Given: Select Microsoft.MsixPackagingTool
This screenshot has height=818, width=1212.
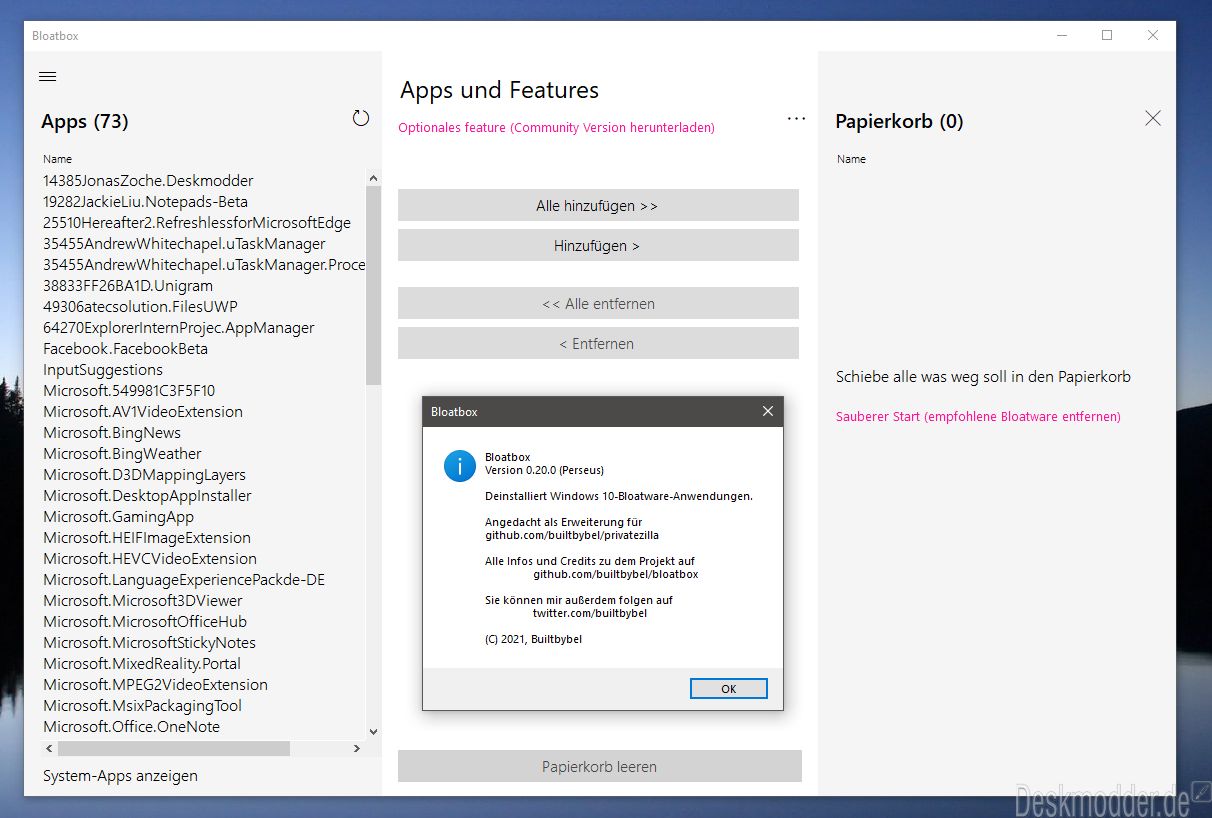Looking at the screenshot, I should pos(143,706).
